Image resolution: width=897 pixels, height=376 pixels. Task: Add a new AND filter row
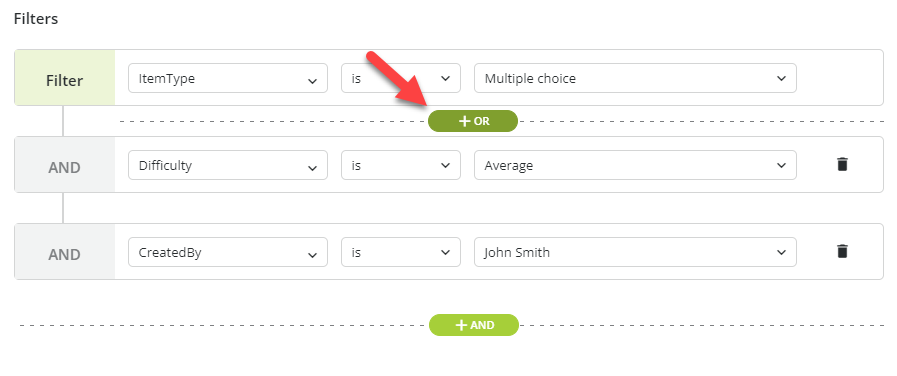tap(474, 325)
